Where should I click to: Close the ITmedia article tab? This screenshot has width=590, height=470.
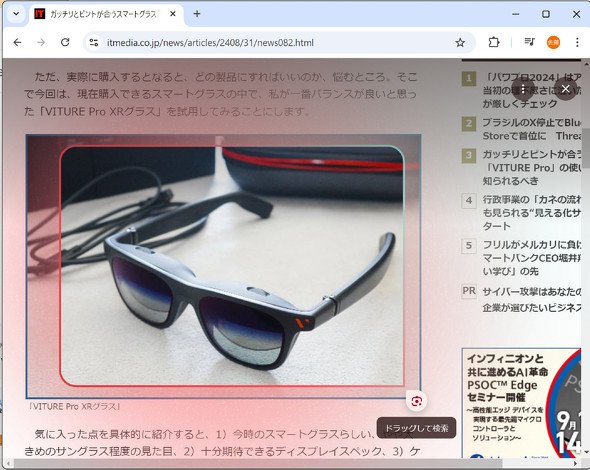(173, 14)
